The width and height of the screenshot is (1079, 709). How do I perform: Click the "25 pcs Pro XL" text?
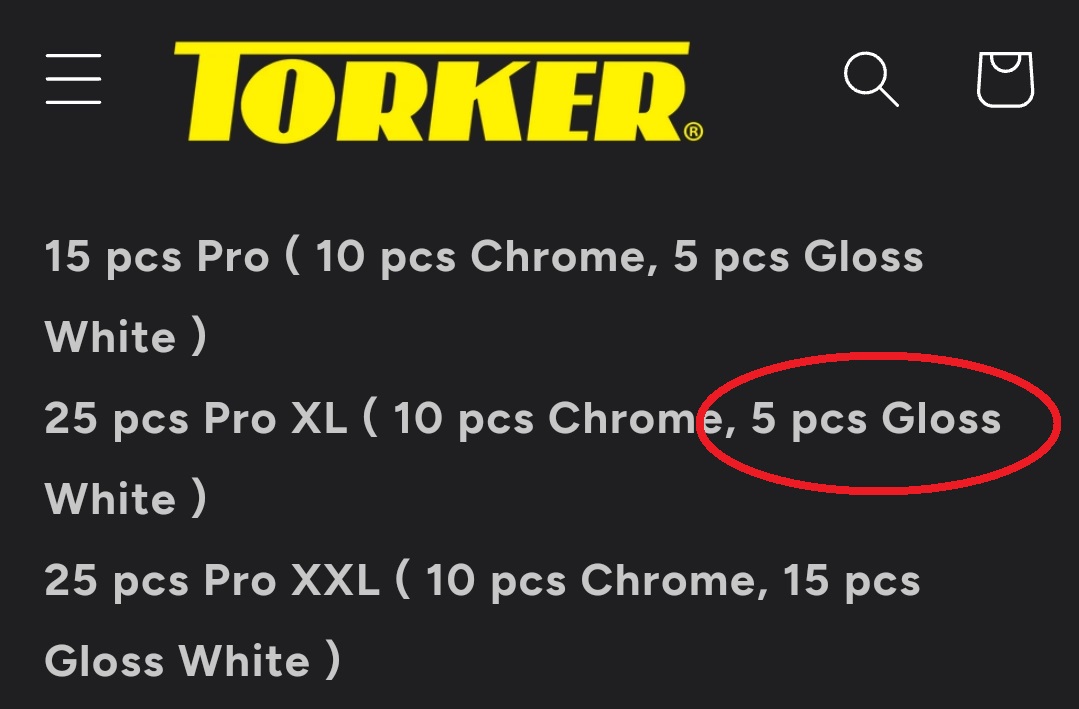tap(195, 419)
